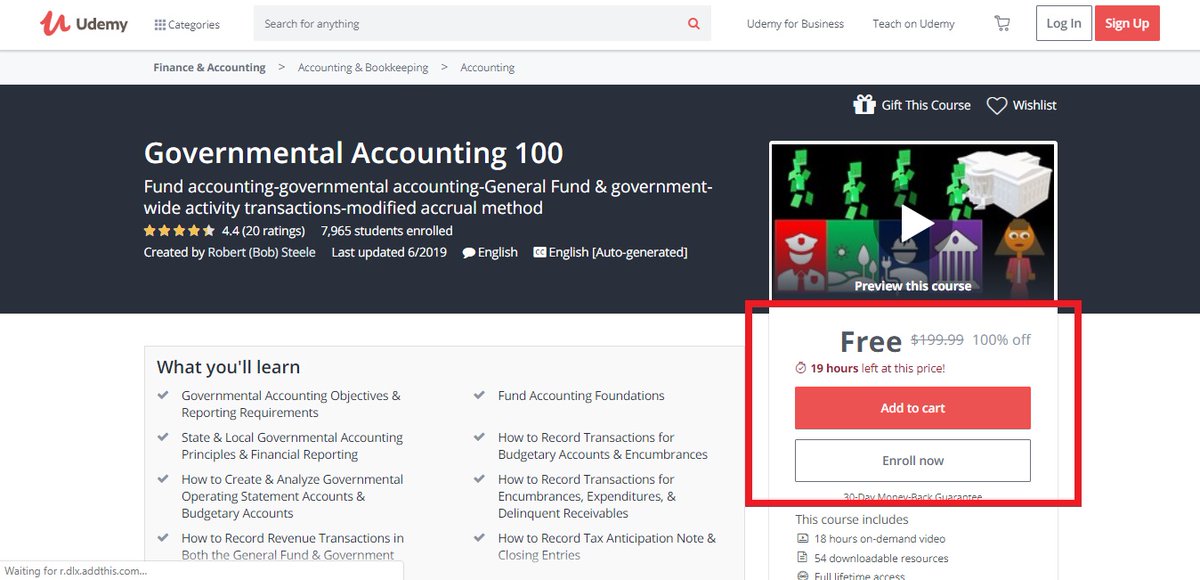The width and height of the screenshot is (1200, 580).
Task: Click the $199.99 struck-through price
Action: tap(937, 340)
